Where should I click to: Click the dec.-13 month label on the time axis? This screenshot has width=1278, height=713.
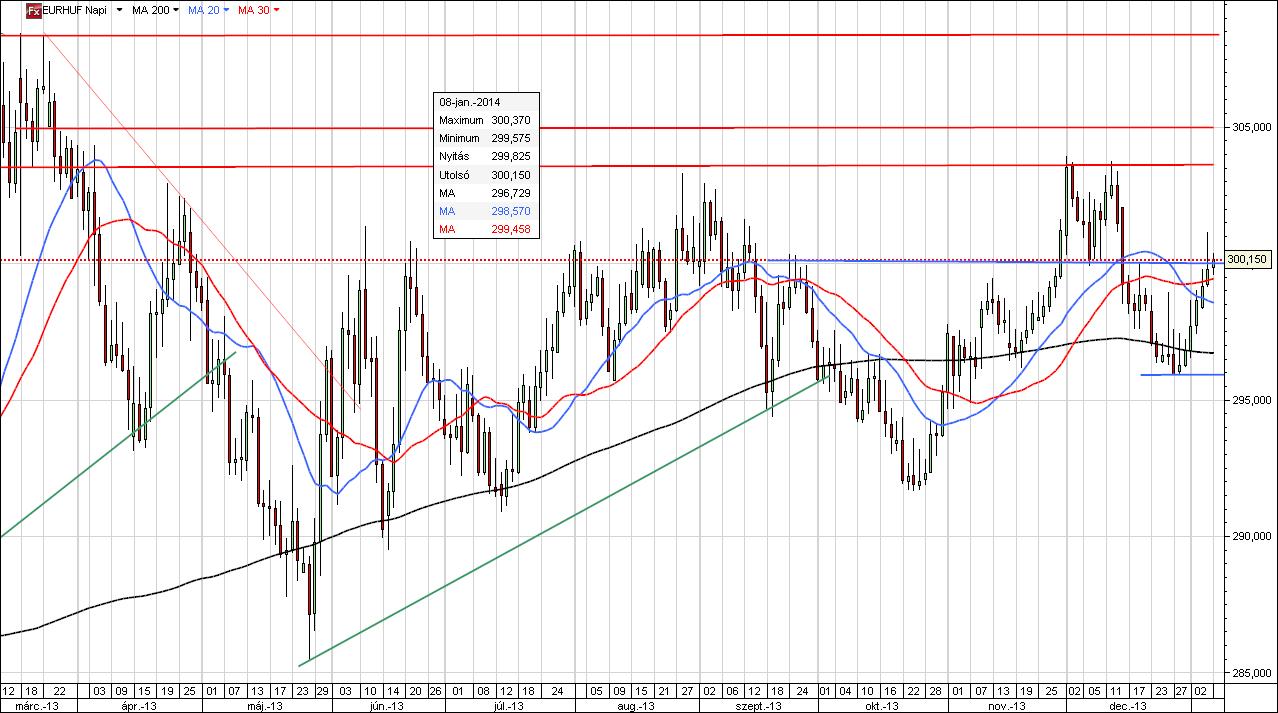pyautogui.click(x=1128, y=706)
